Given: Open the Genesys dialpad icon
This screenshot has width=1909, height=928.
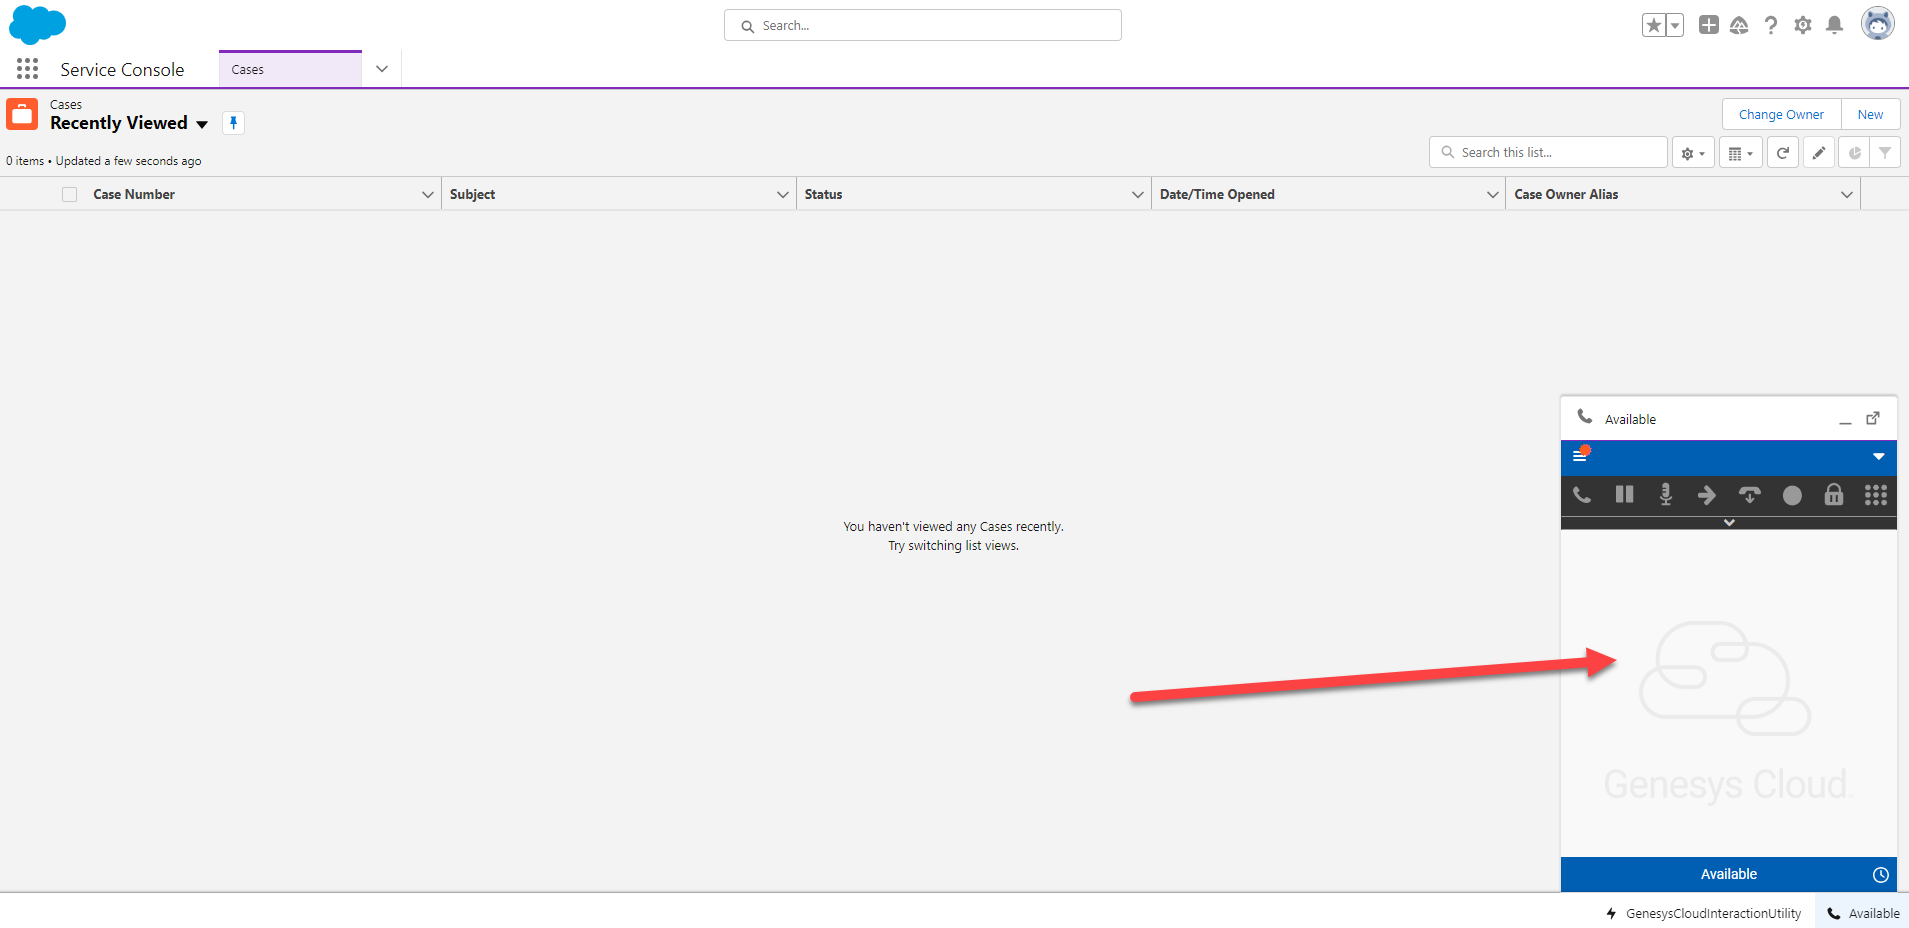Looking at the screenshot, I should (1876, 495).
